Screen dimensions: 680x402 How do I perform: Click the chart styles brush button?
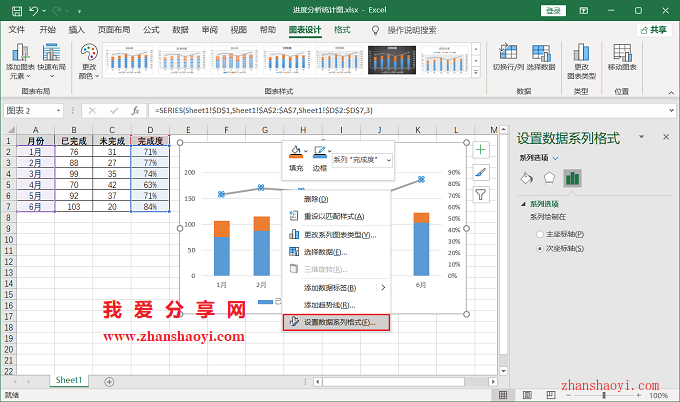click(x=481, y=173)
